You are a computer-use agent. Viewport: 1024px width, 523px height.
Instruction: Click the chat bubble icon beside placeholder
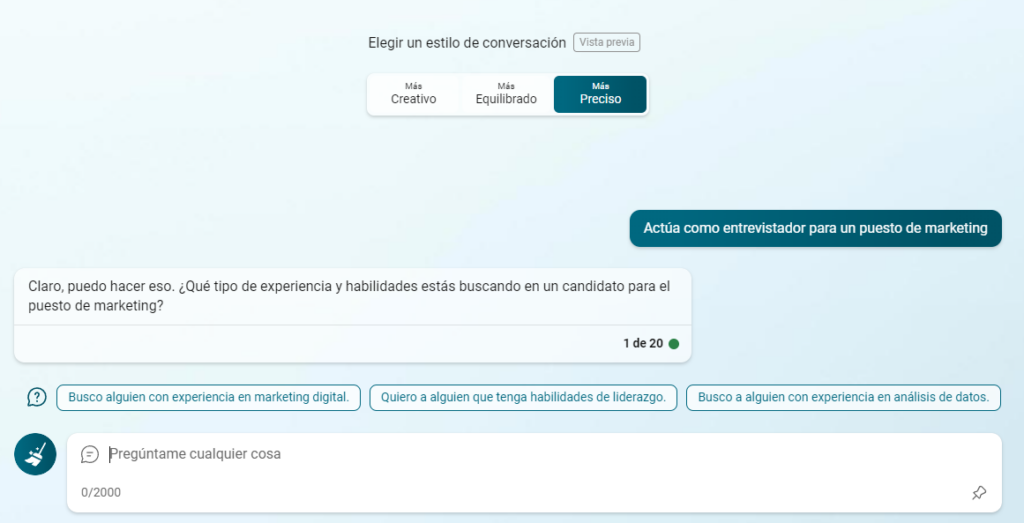pos(90,454)
